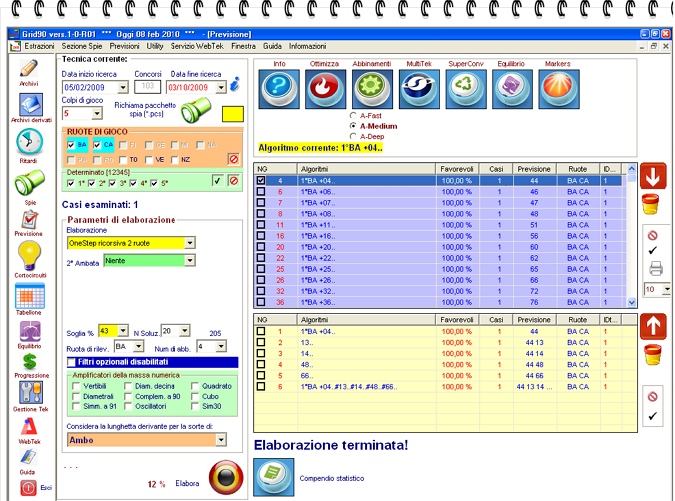
Task: Click the Determinato green checkmark button
Action: pos(217,181)
